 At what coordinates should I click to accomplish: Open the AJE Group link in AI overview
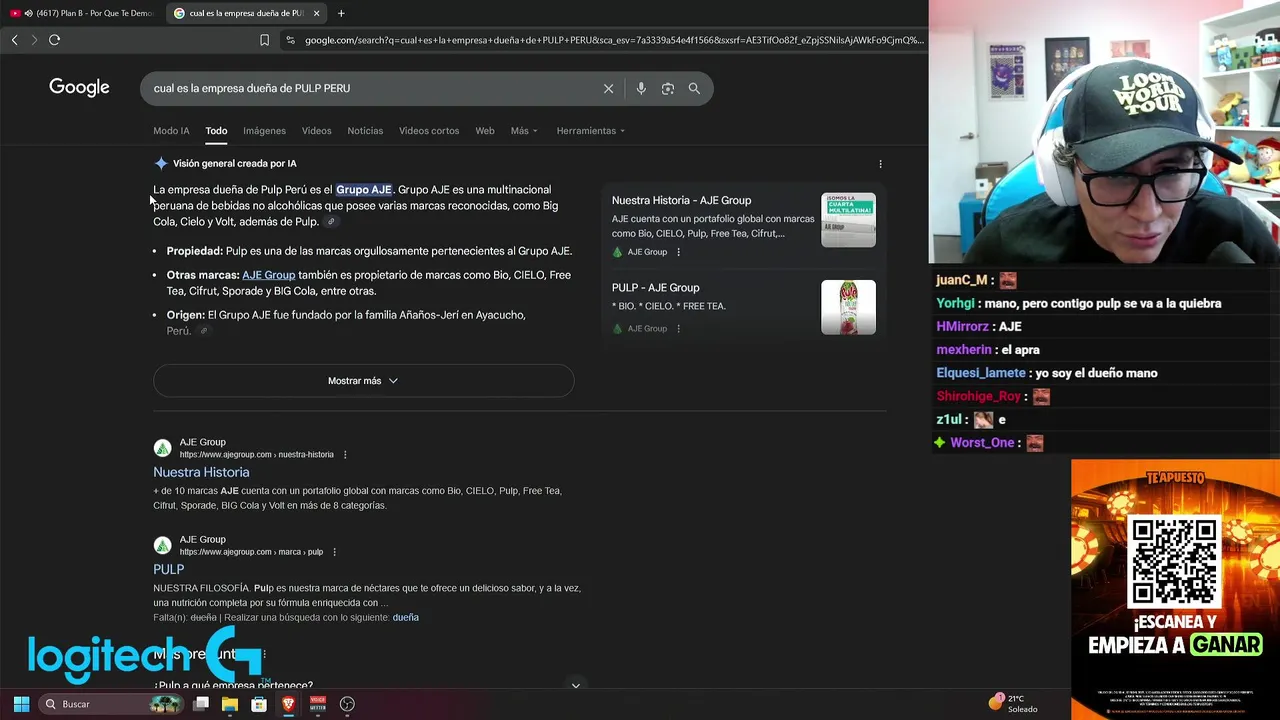(268, 275)
